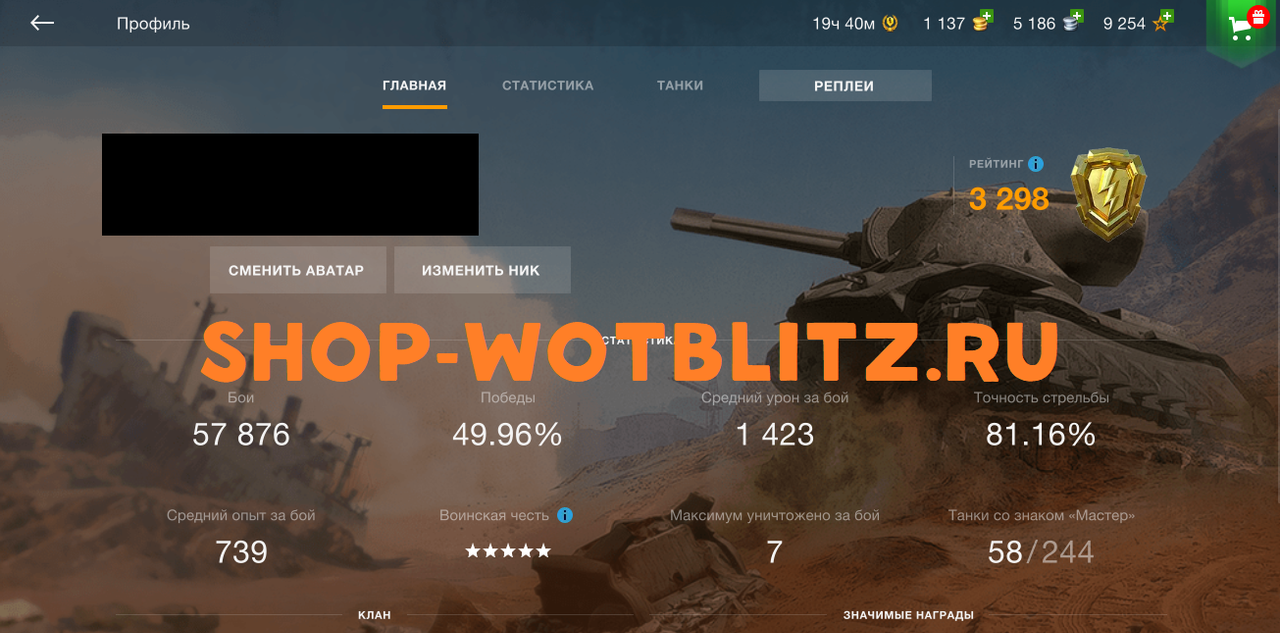Show military honor info icon
The width and height of the screenshot is (1280, 633).
(x=565, y=515)
